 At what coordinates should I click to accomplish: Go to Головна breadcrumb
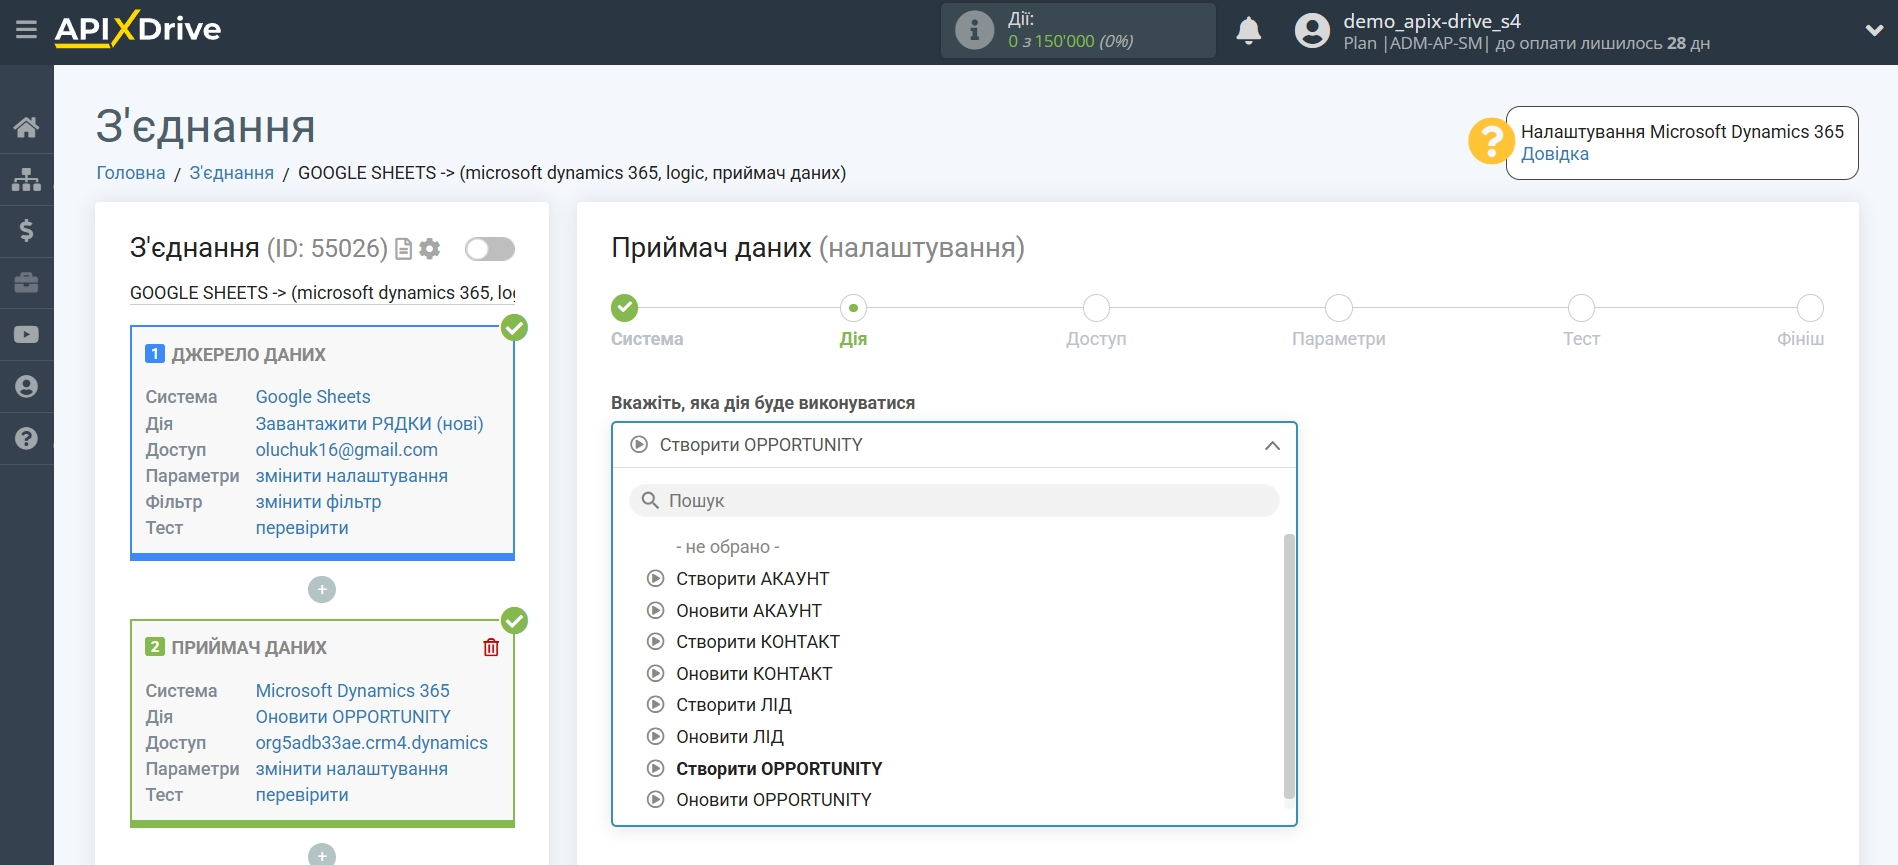[x=131, y=173]
